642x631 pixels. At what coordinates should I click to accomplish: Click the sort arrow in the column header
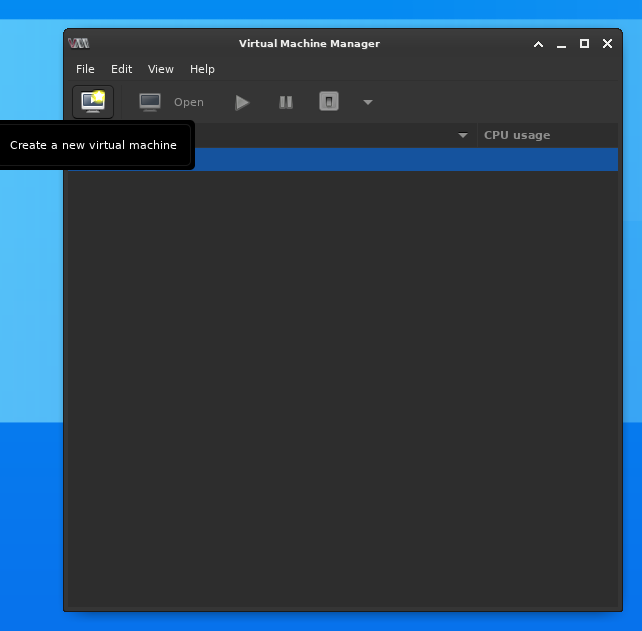(462, 135)
